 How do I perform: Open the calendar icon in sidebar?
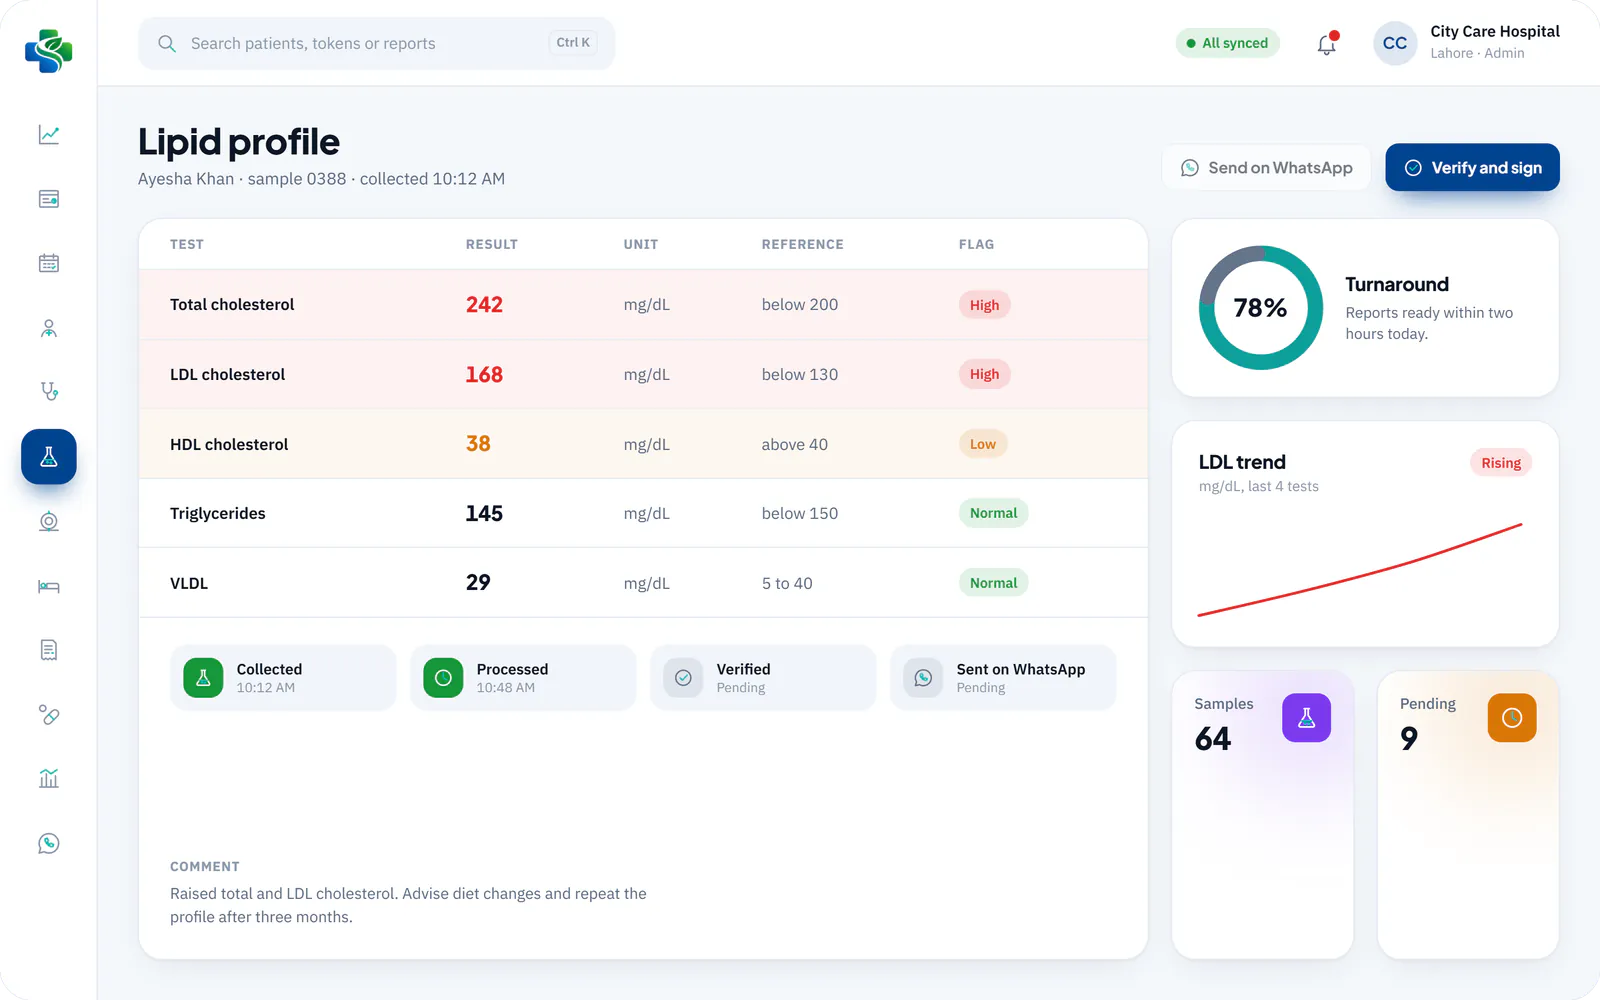coord(49,263)
